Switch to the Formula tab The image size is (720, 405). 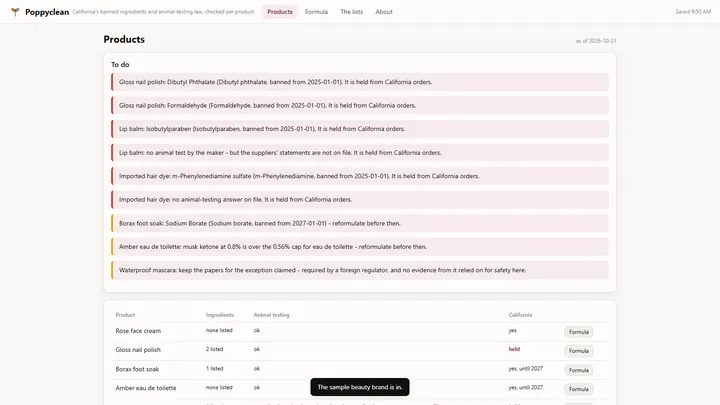316,12
